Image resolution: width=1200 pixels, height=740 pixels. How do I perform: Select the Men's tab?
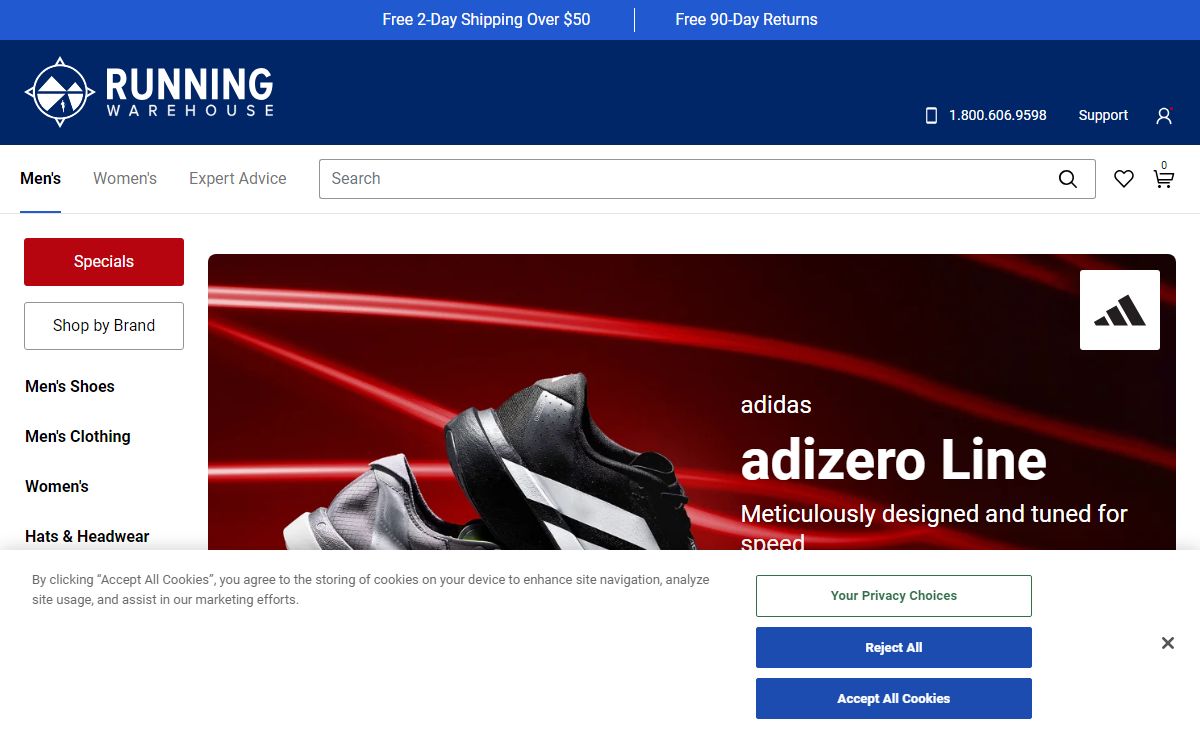[x=41, y=179]
